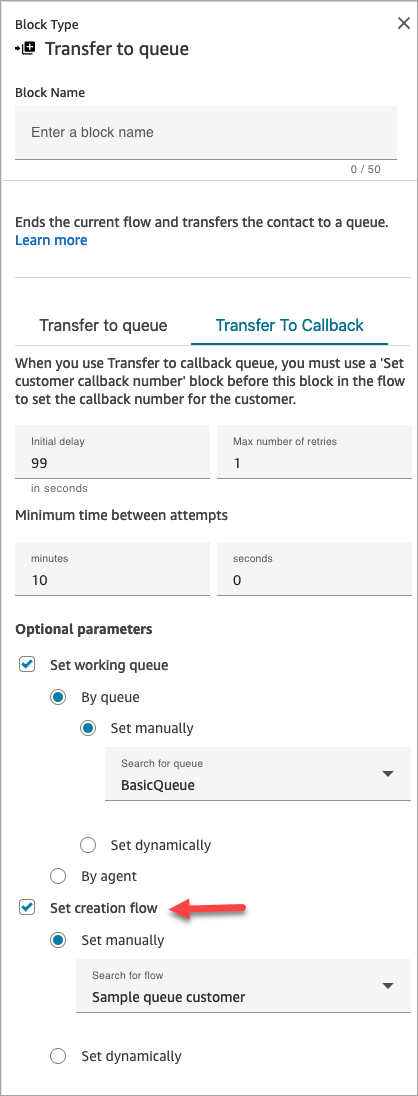This screenshot has width=418, height=1096.
Task: Click the minutes field showing 10
Action: (113, 569)
